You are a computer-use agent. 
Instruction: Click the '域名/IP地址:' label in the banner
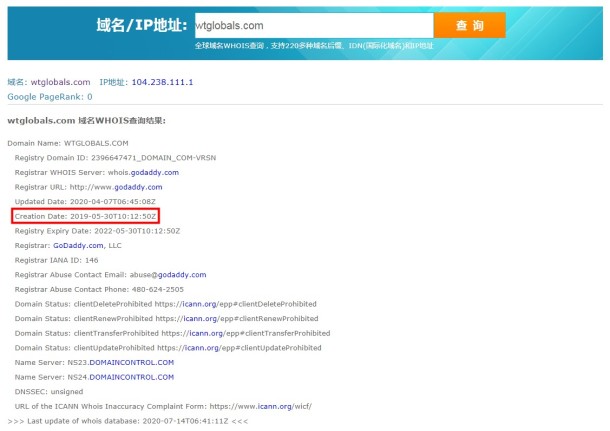click(142, 25)
